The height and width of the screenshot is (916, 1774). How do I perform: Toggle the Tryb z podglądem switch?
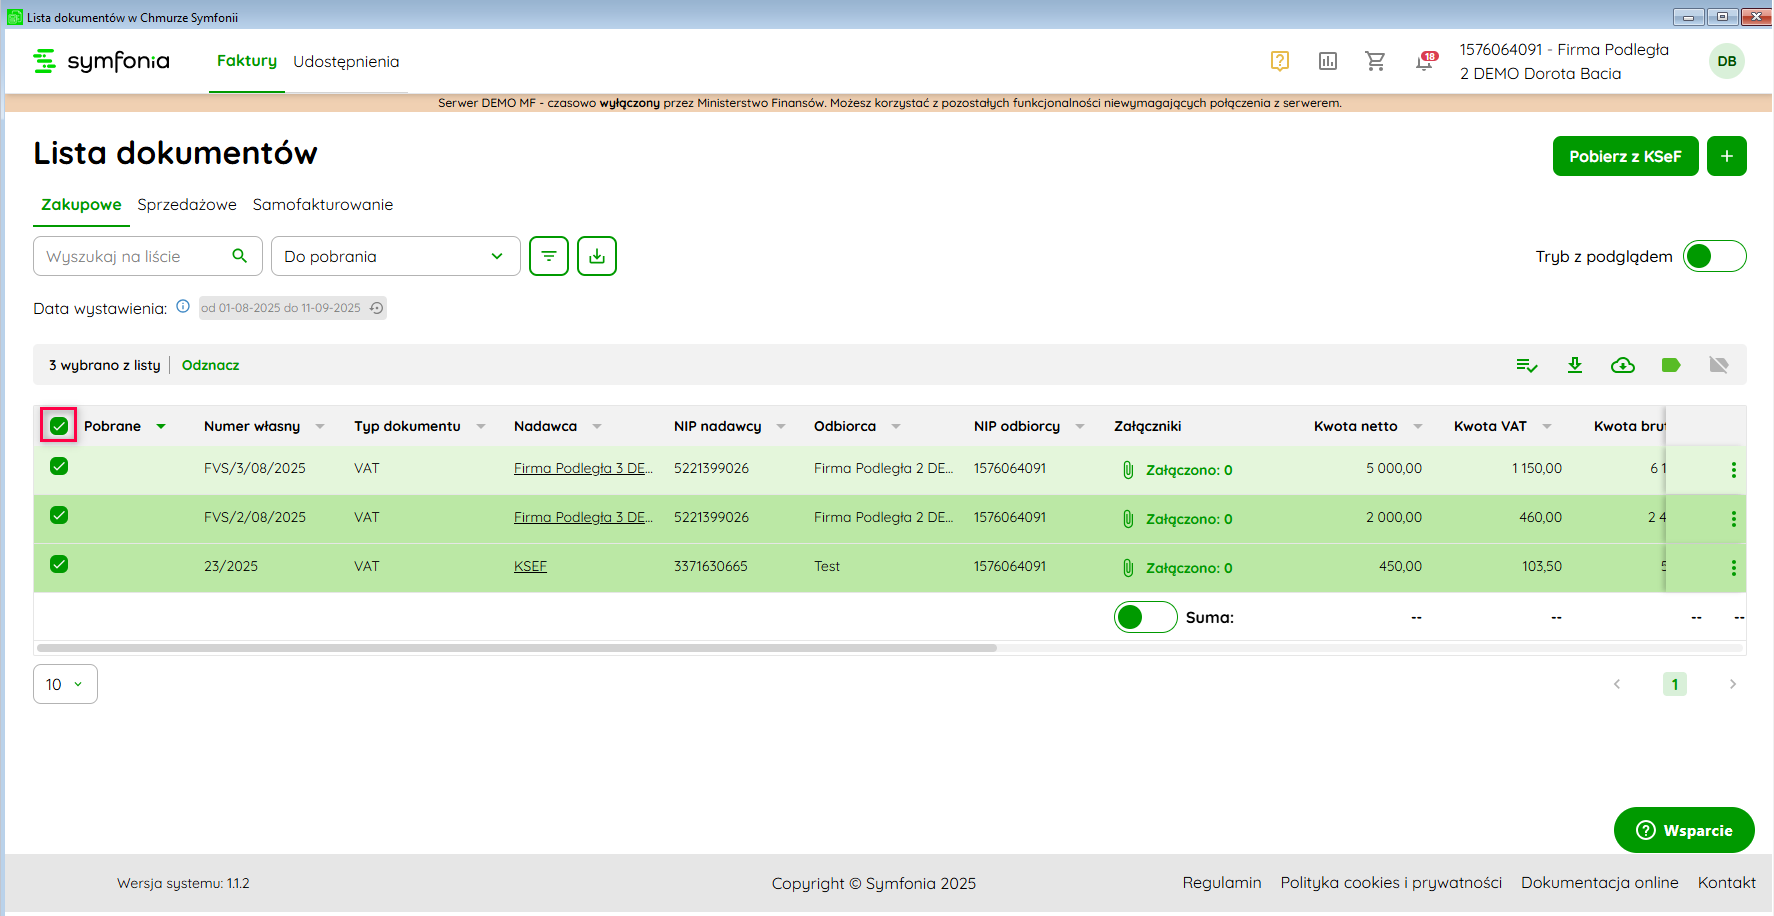pyautogui.click(x=1714, y=257)
